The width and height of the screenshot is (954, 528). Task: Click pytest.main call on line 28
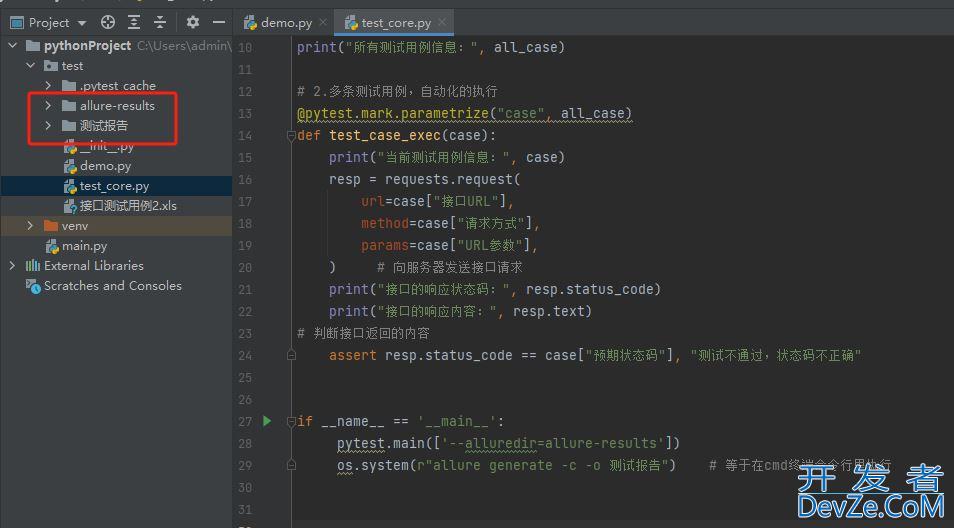pyautogui.click(x=381, y=443)
